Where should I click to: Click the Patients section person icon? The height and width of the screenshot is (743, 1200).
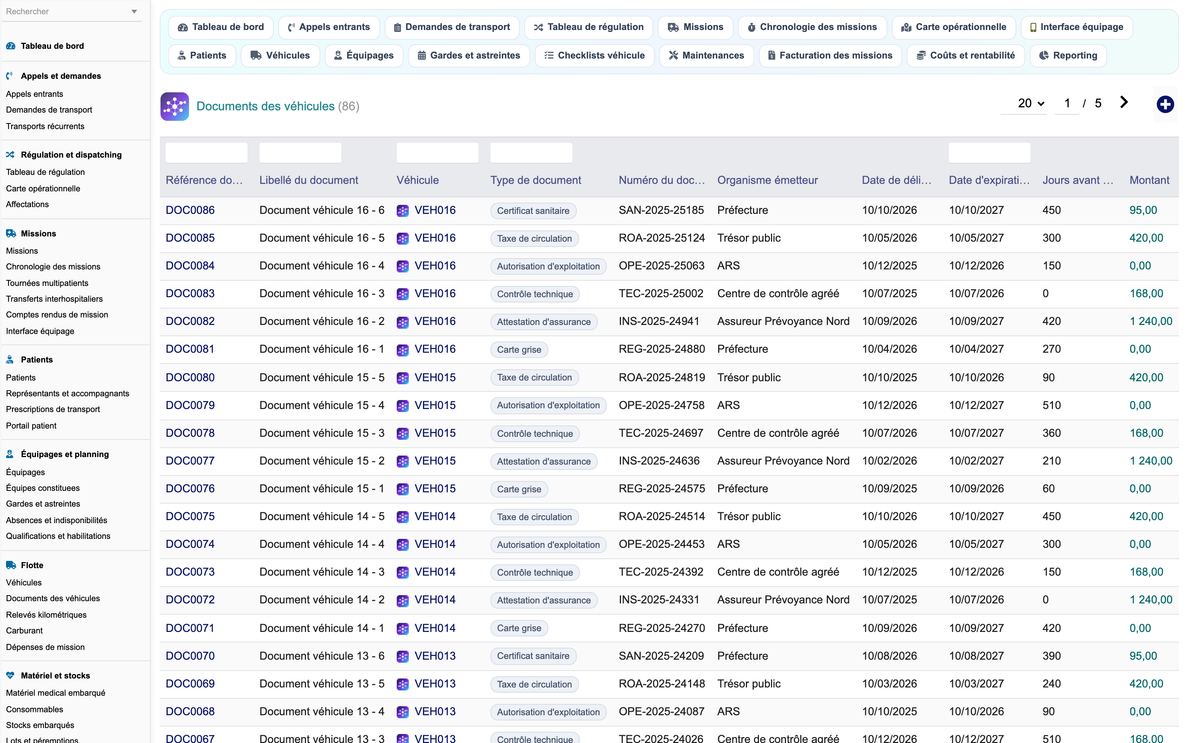(11, 360)
